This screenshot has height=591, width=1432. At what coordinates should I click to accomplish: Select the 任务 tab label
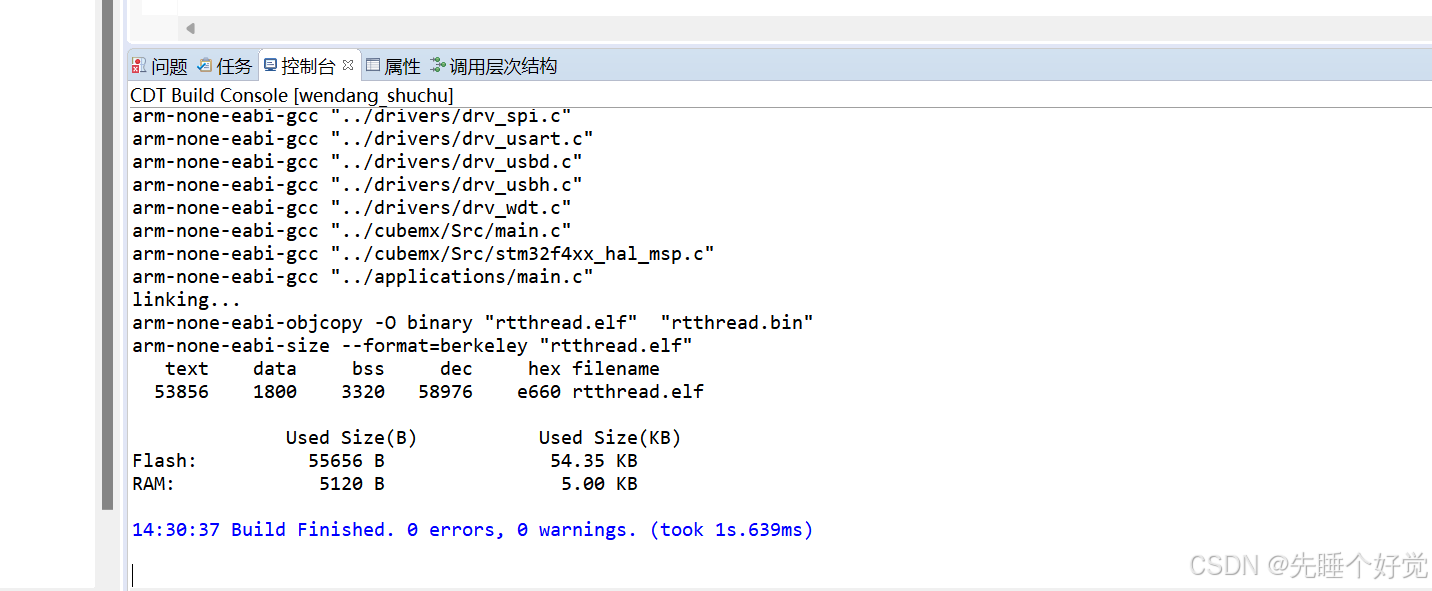click(234, 66)
